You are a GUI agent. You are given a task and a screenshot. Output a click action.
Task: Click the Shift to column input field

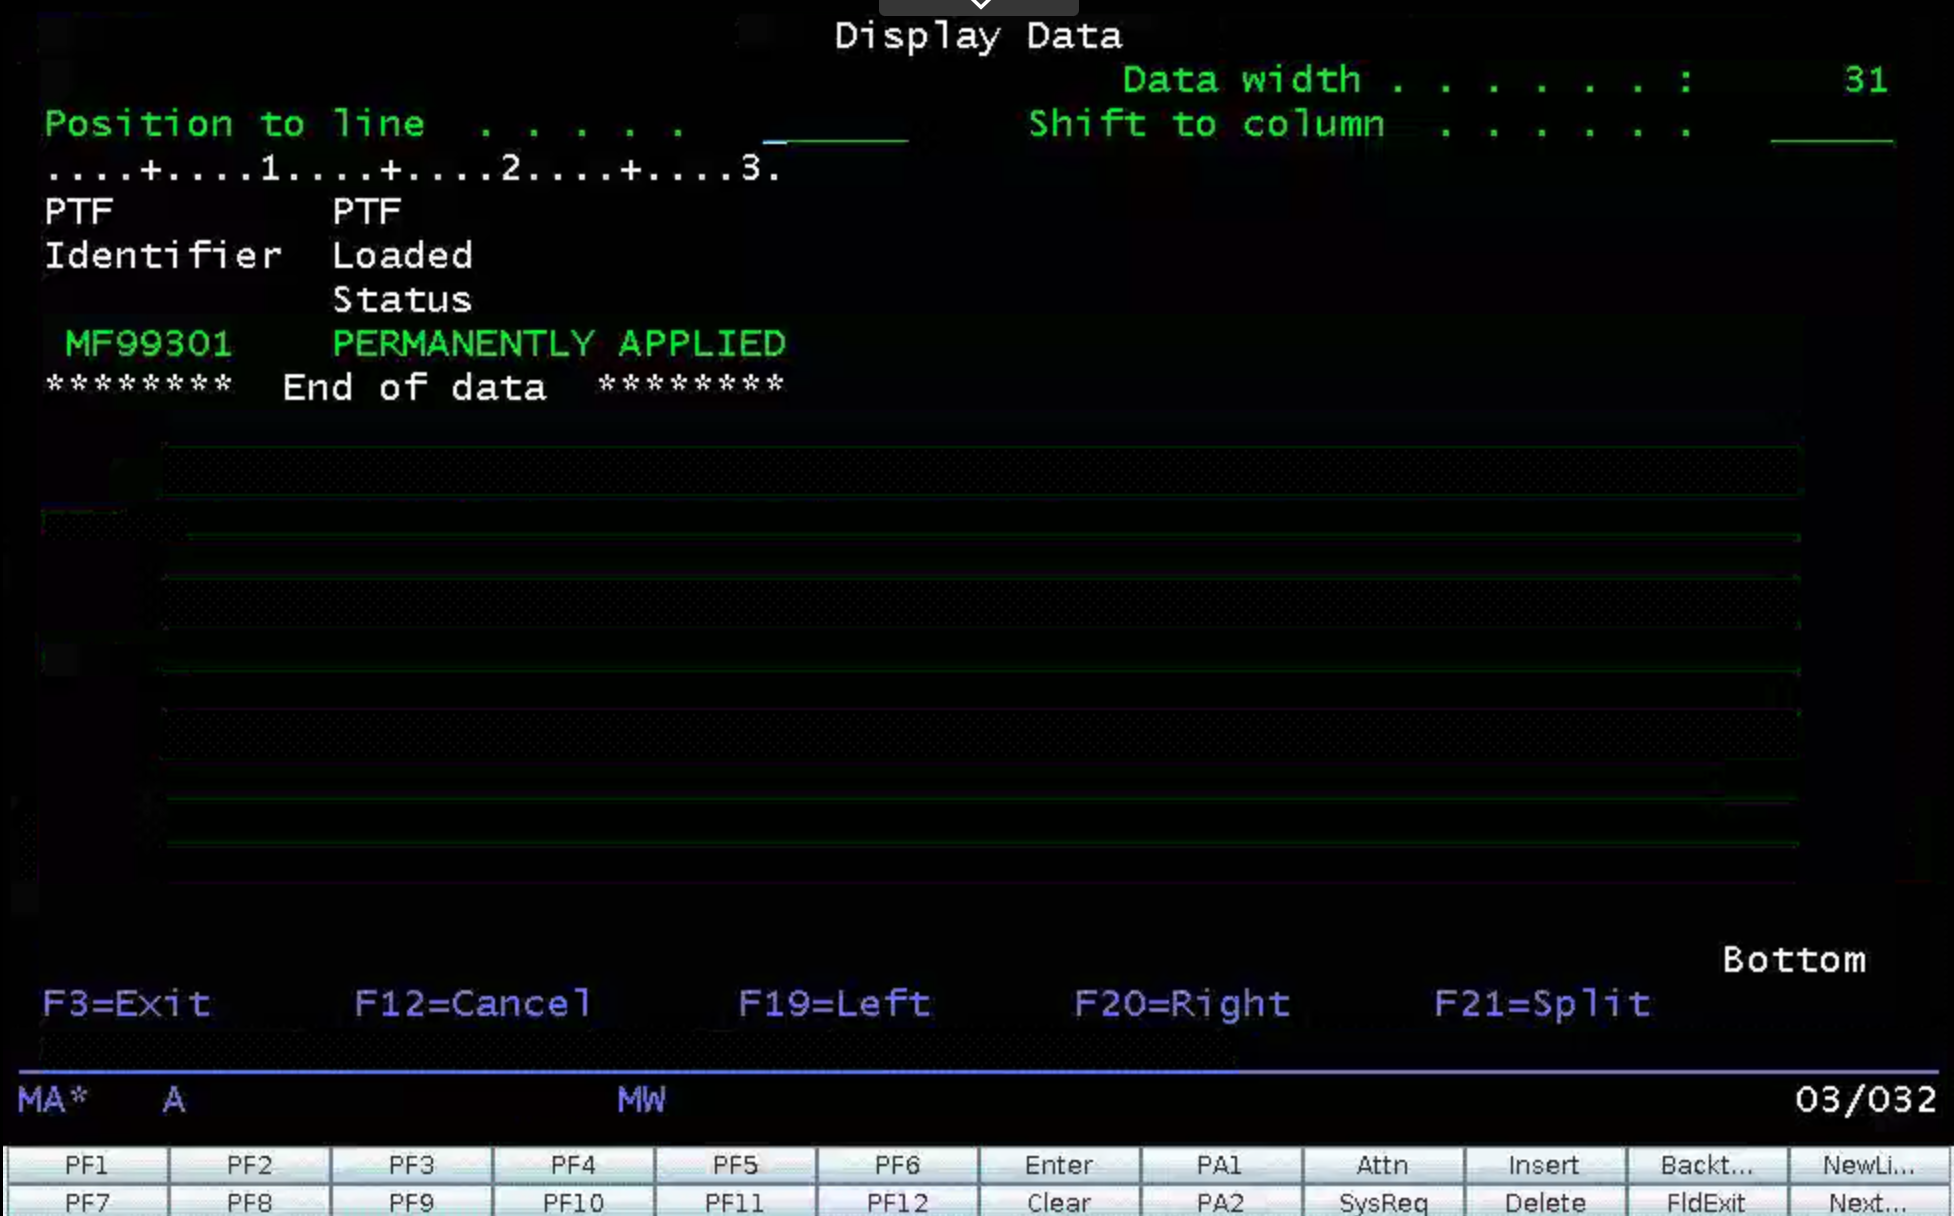(1831, 125)
